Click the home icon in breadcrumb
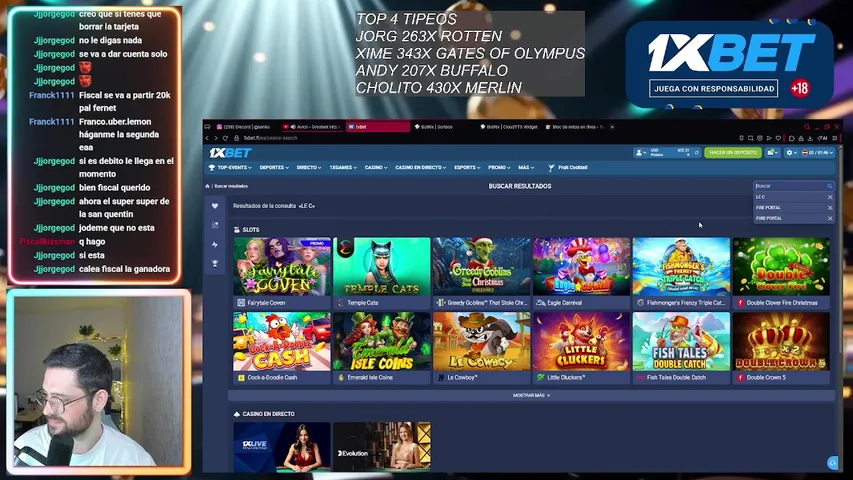The width and height of the screenshot is (853, 480). pyautogui.click(x=207, y=186)
